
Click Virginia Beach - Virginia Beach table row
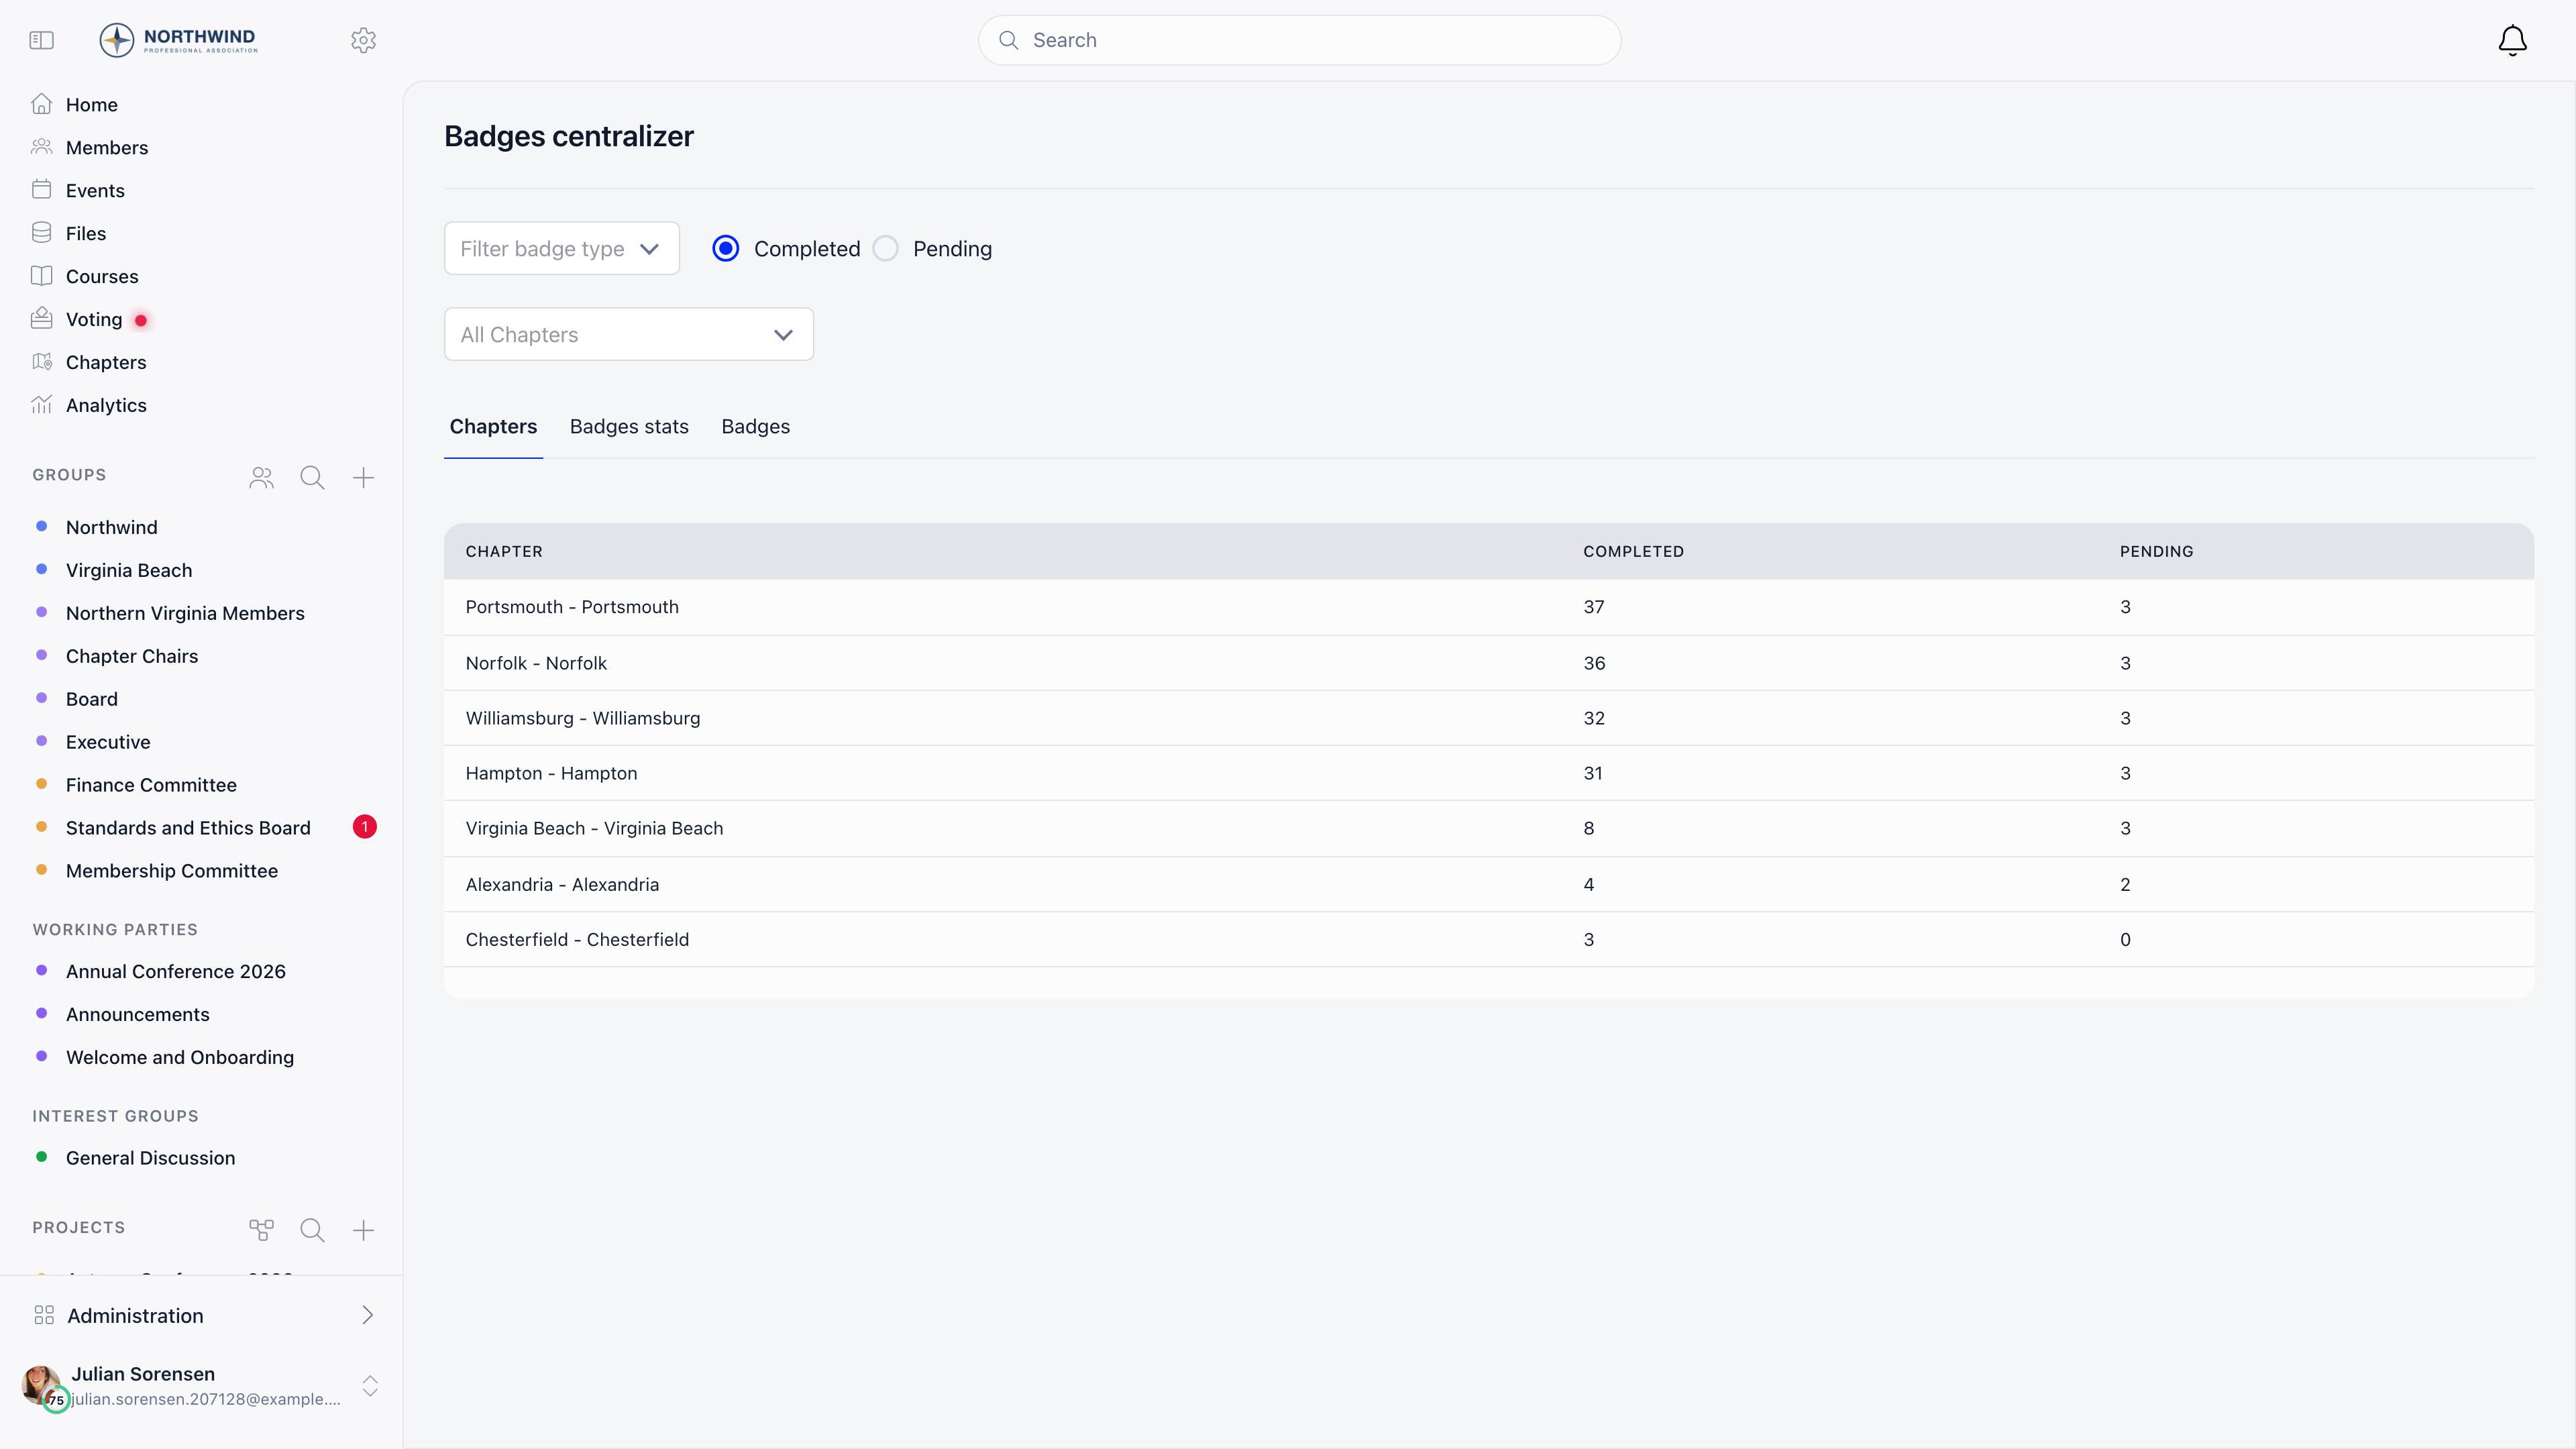[1489, 828]
